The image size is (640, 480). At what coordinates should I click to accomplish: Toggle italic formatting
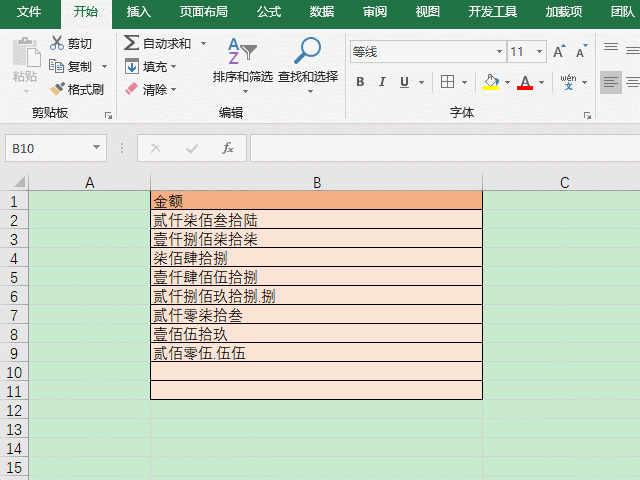point(382,82)
